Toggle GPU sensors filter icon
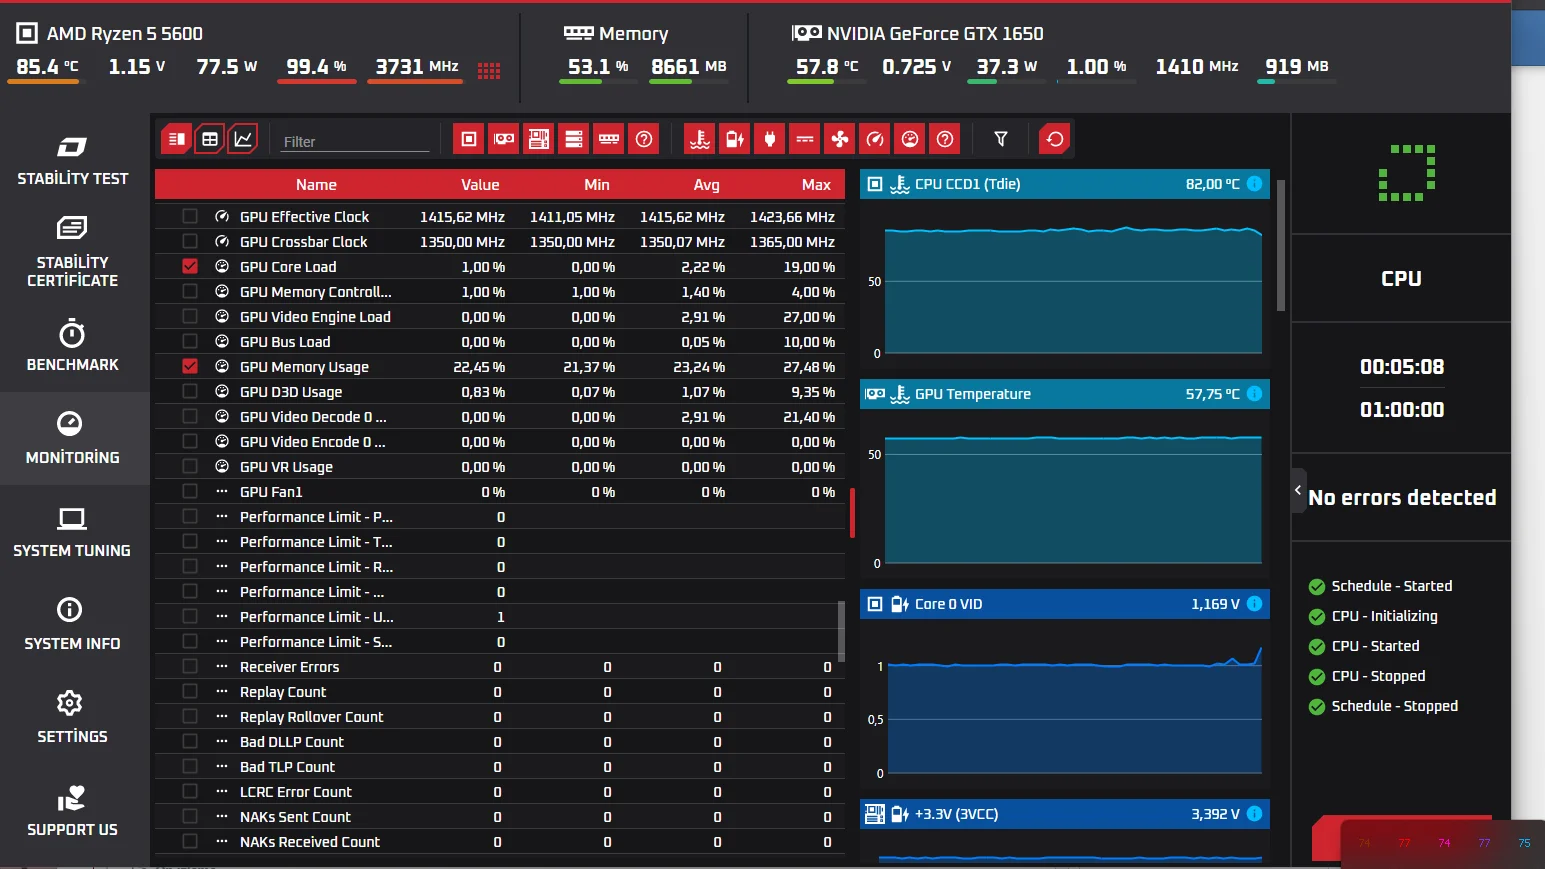This screenshot has width=1545, height=869. click(504, 139)
